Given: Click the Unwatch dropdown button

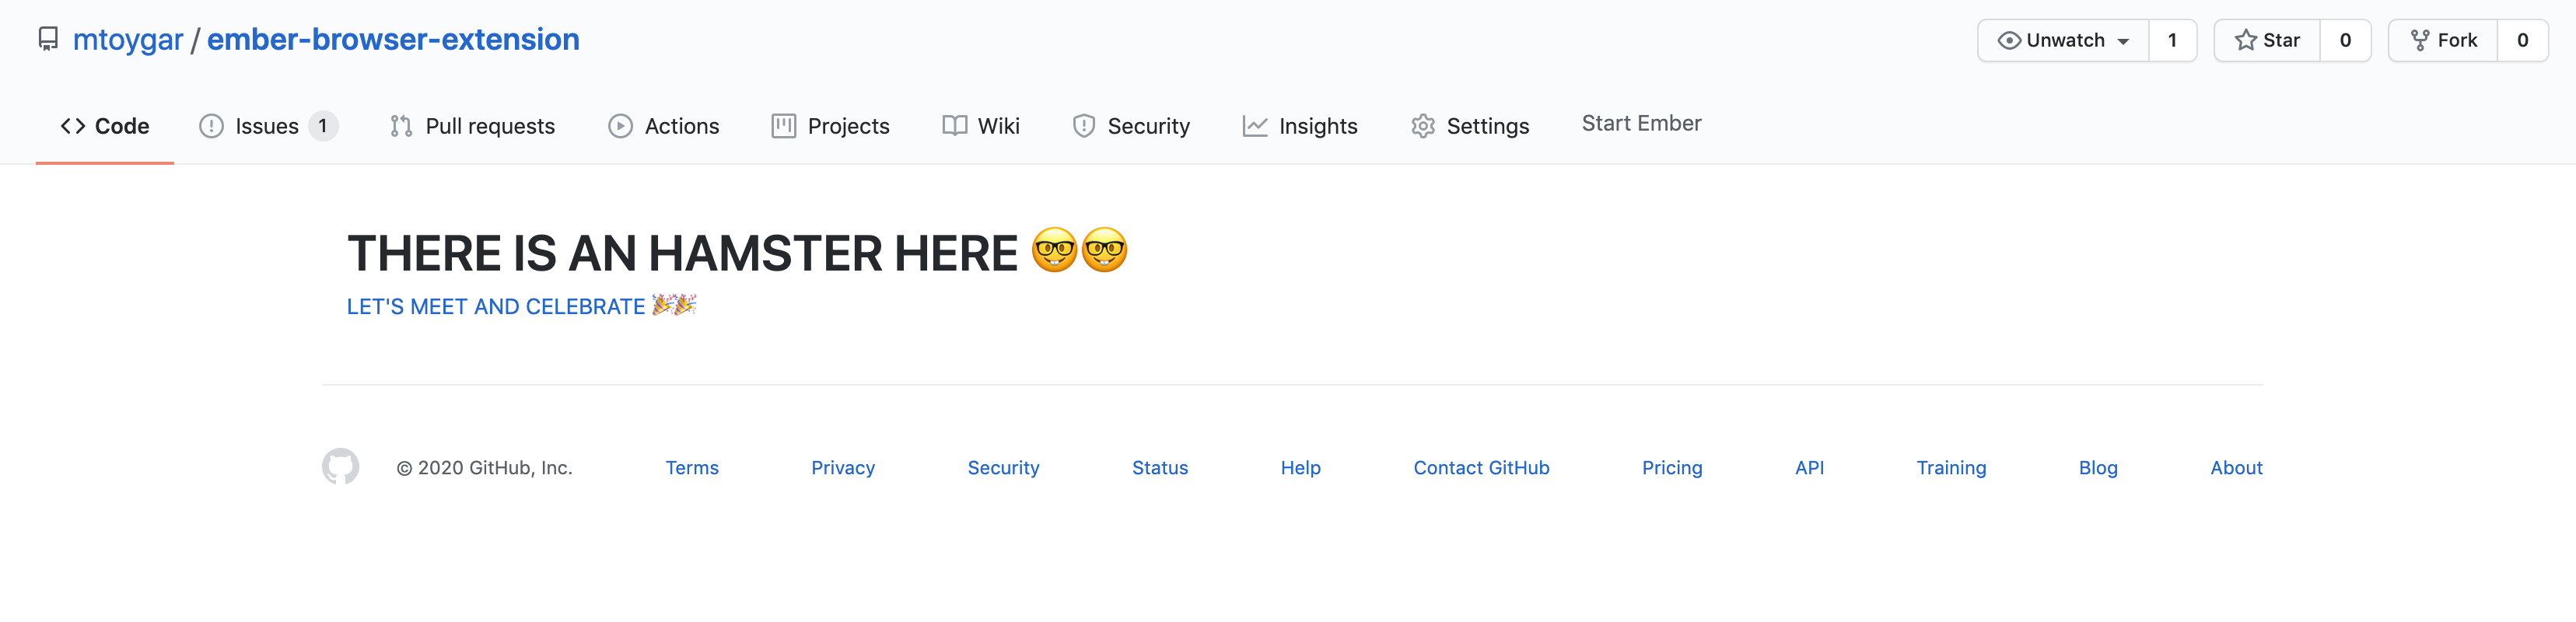Looking at the screenshot, I should tap(2063, 40).
